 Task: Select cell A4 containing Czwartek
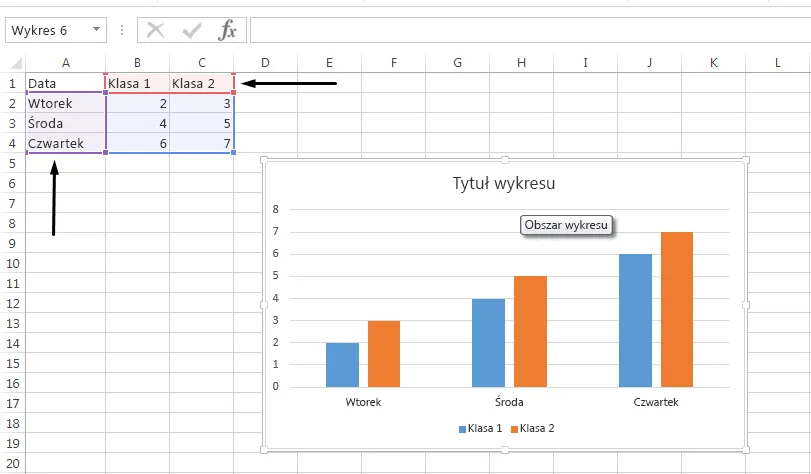[65, 144]
